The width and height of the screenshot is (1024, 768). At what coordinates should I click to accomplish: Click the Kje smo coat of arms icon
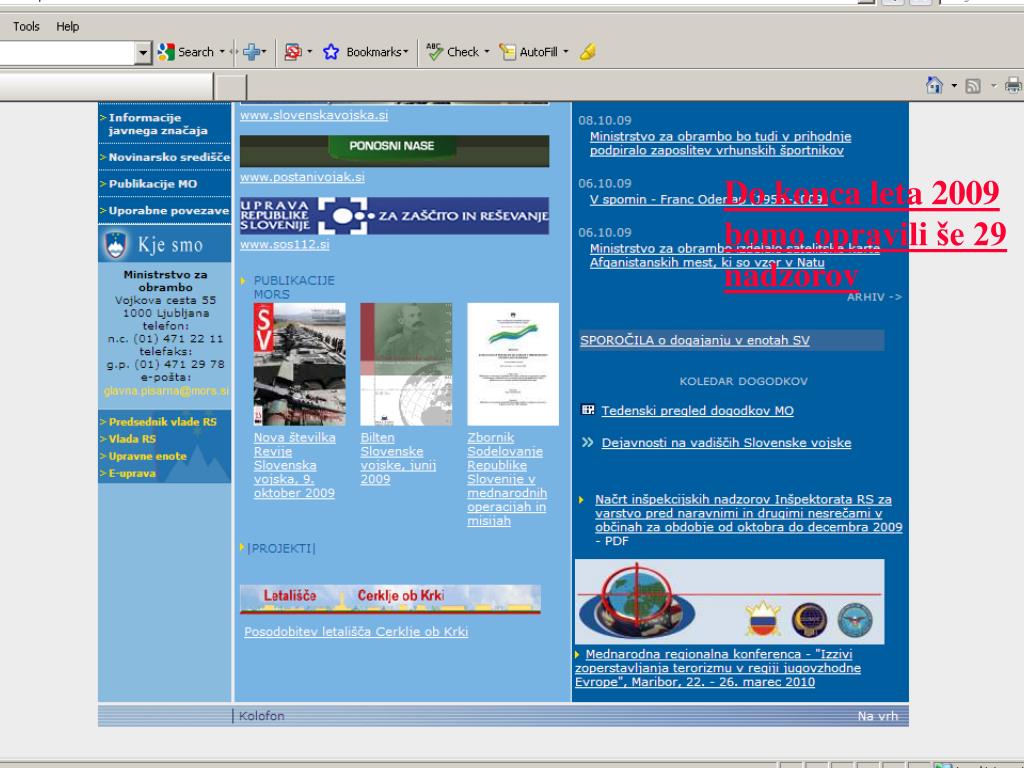point(116,245)
